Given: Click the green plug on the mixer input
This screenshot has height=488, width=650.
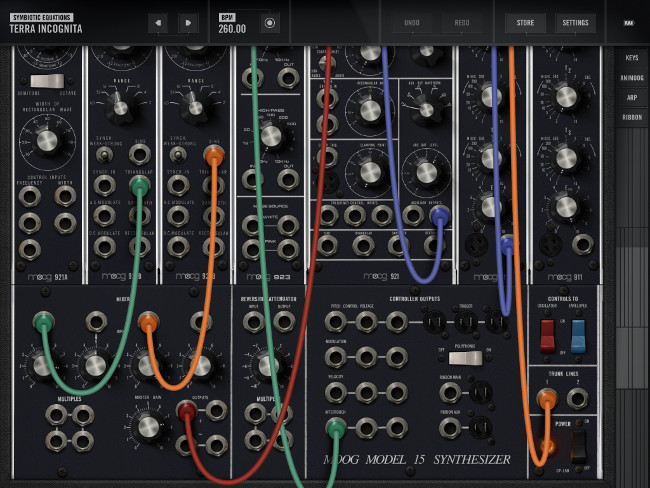Looking at the screenshot, I should tap(41, 321).
